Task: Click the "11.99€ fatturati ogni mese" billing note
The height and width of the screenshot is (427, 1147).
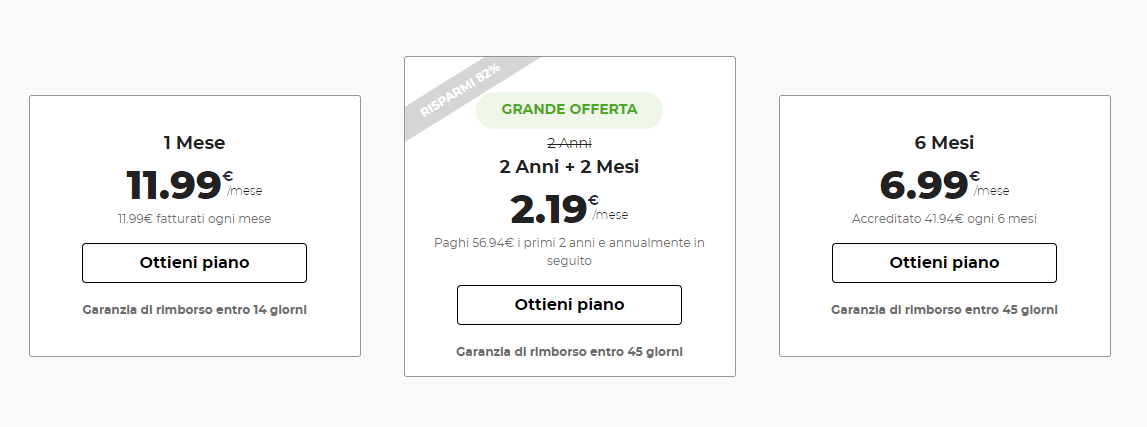Action: coord(194,218)
